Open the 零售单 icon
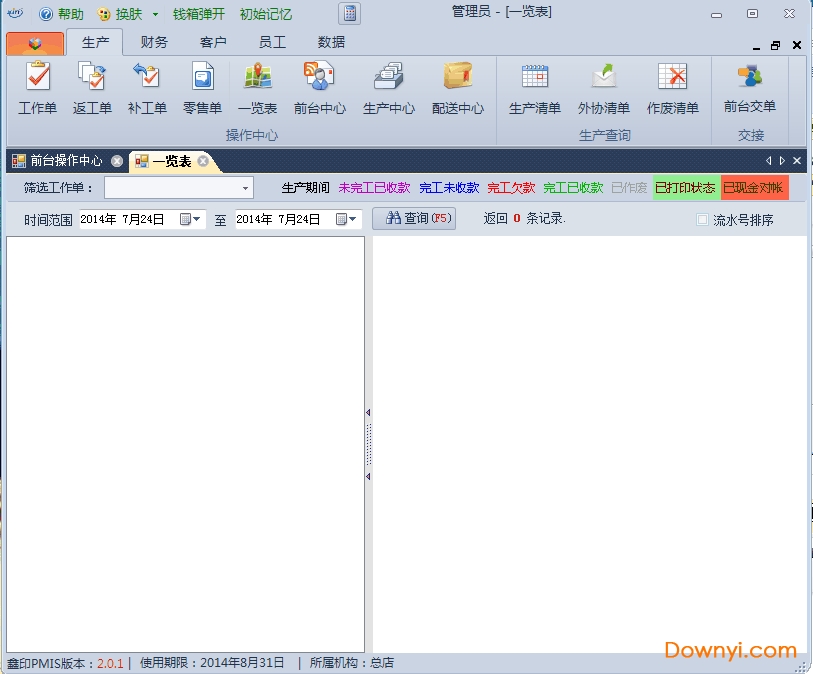 click(x=202, y=85)
